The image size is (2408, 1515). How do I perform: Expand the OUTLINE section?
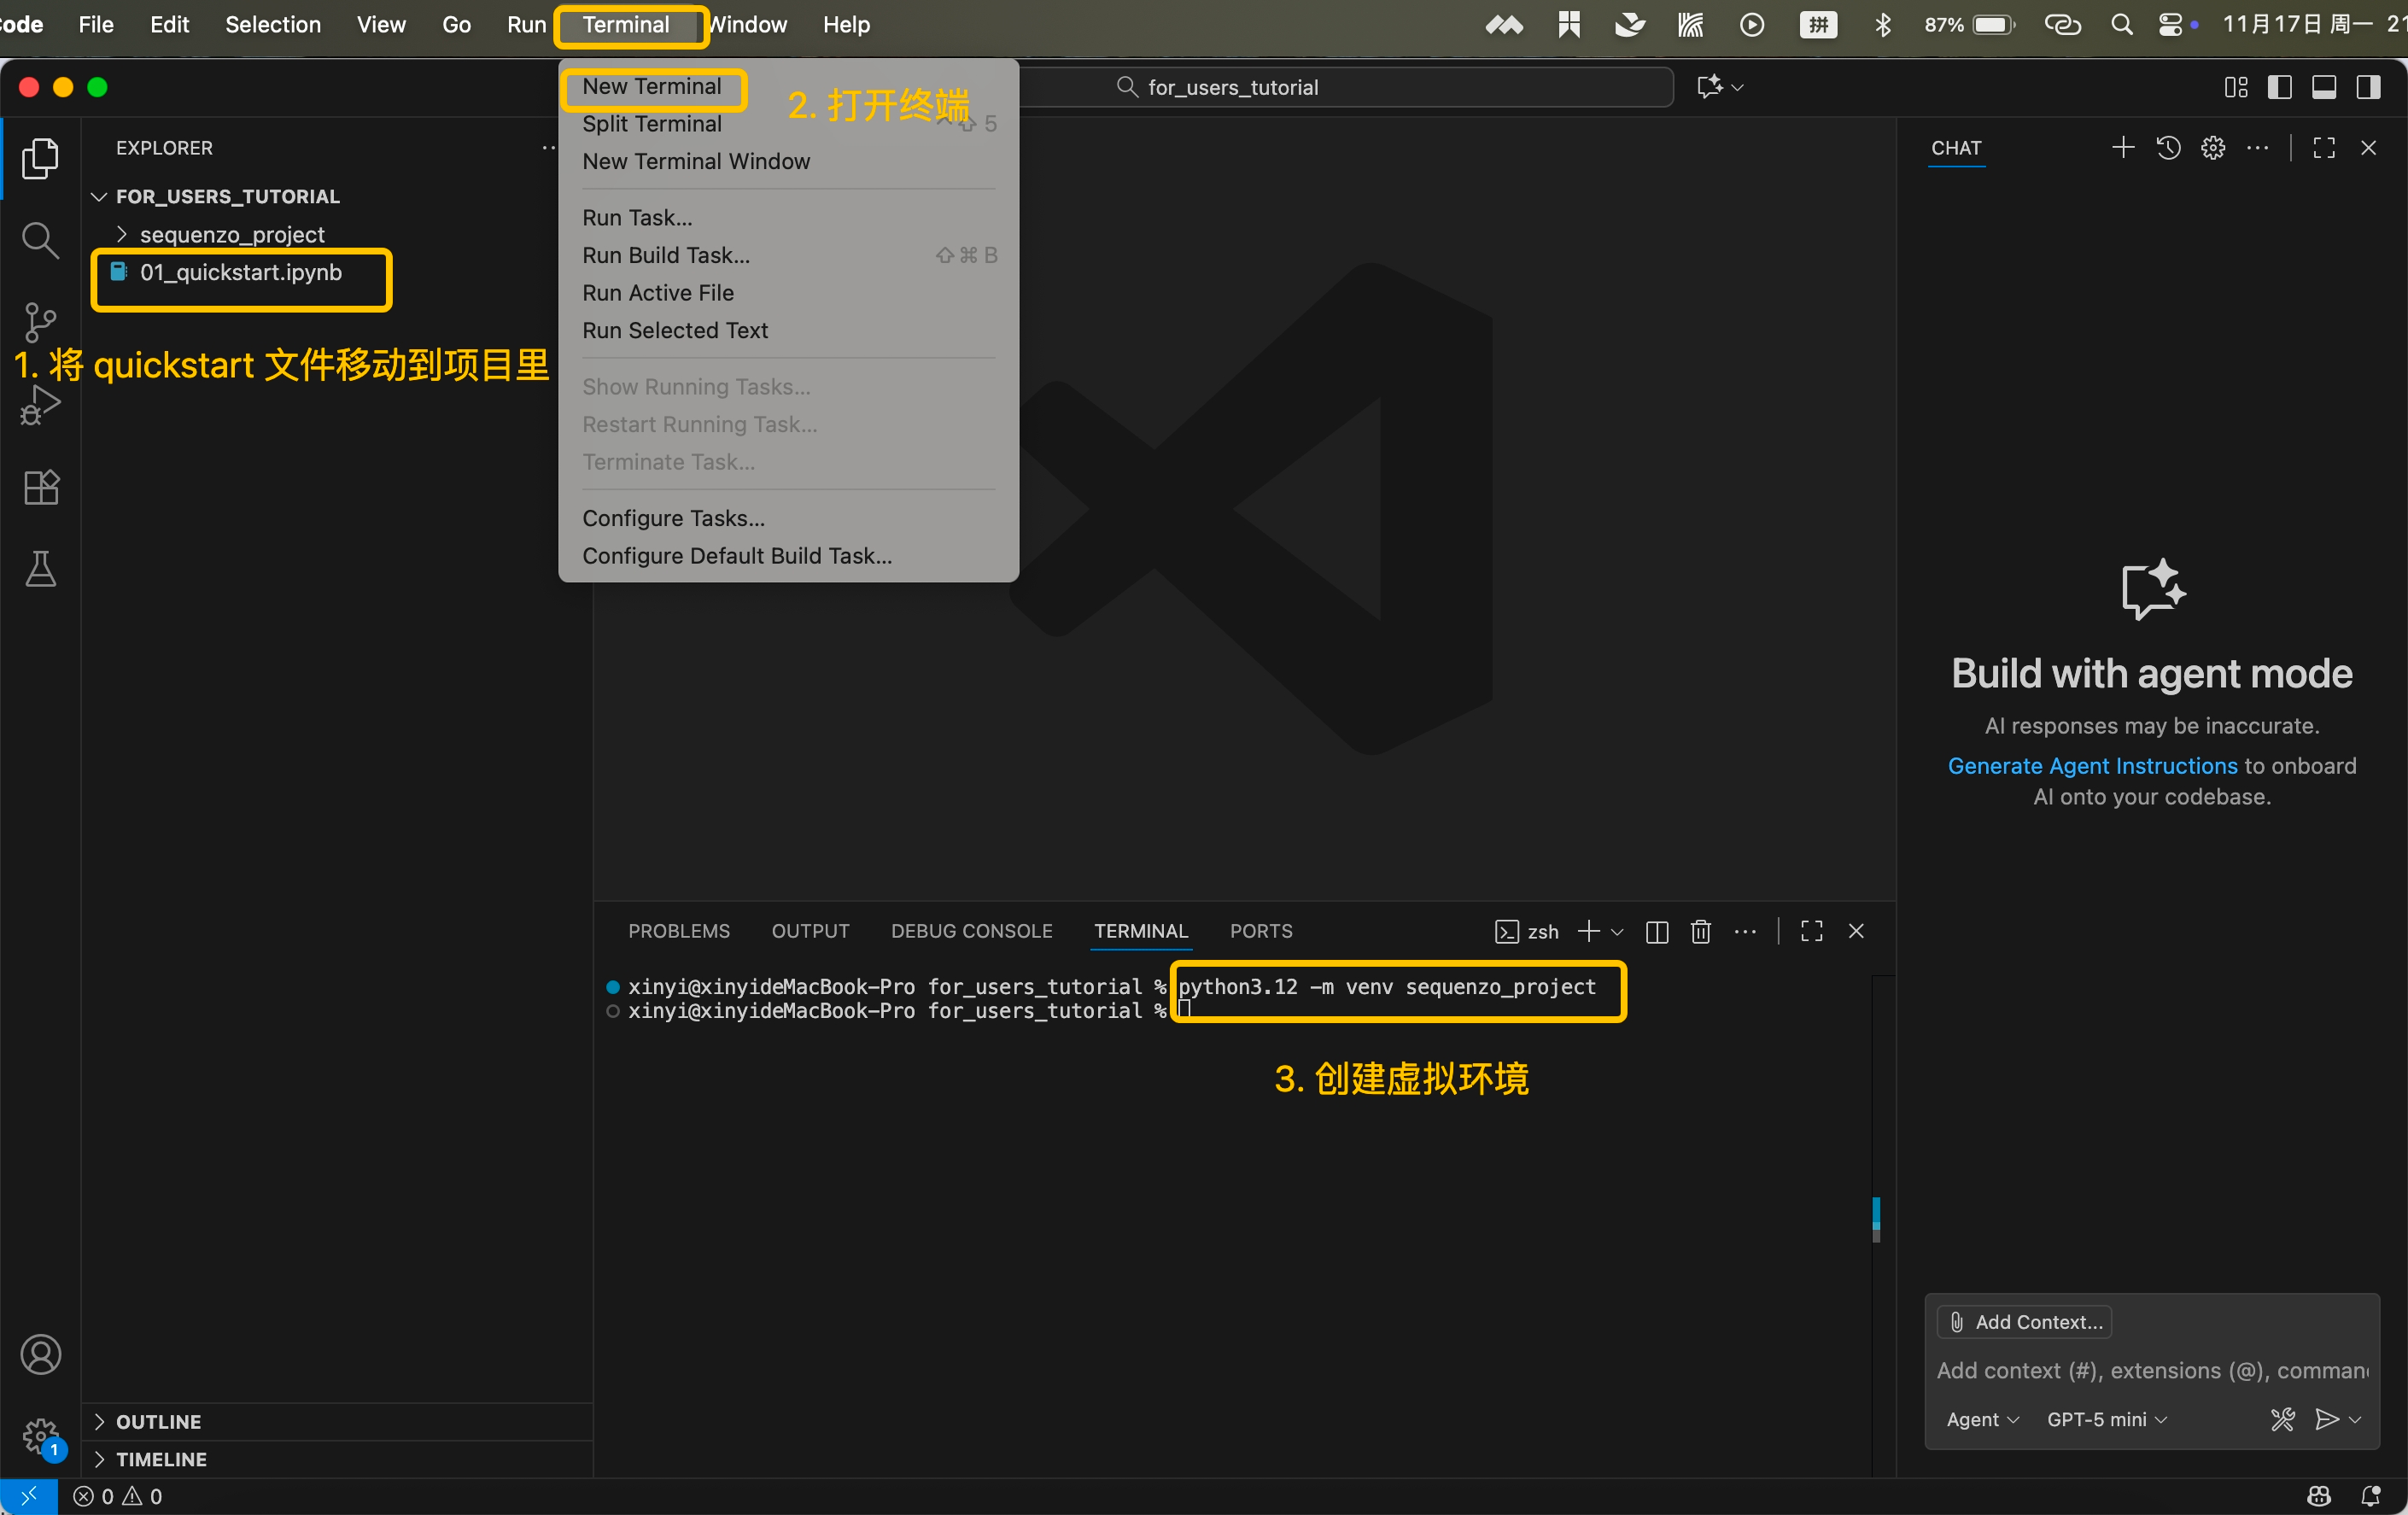pyautogui.click(x=158, y=1421)
